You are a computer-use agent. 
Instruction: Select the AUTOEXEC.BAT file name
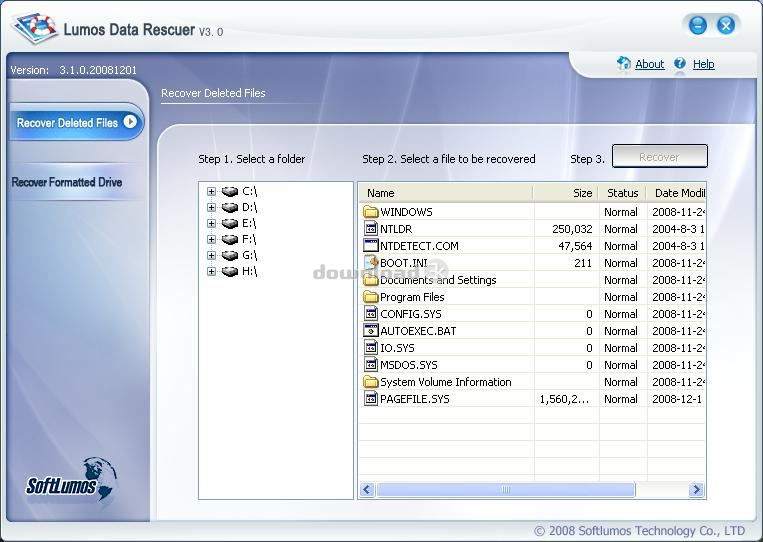418,331
